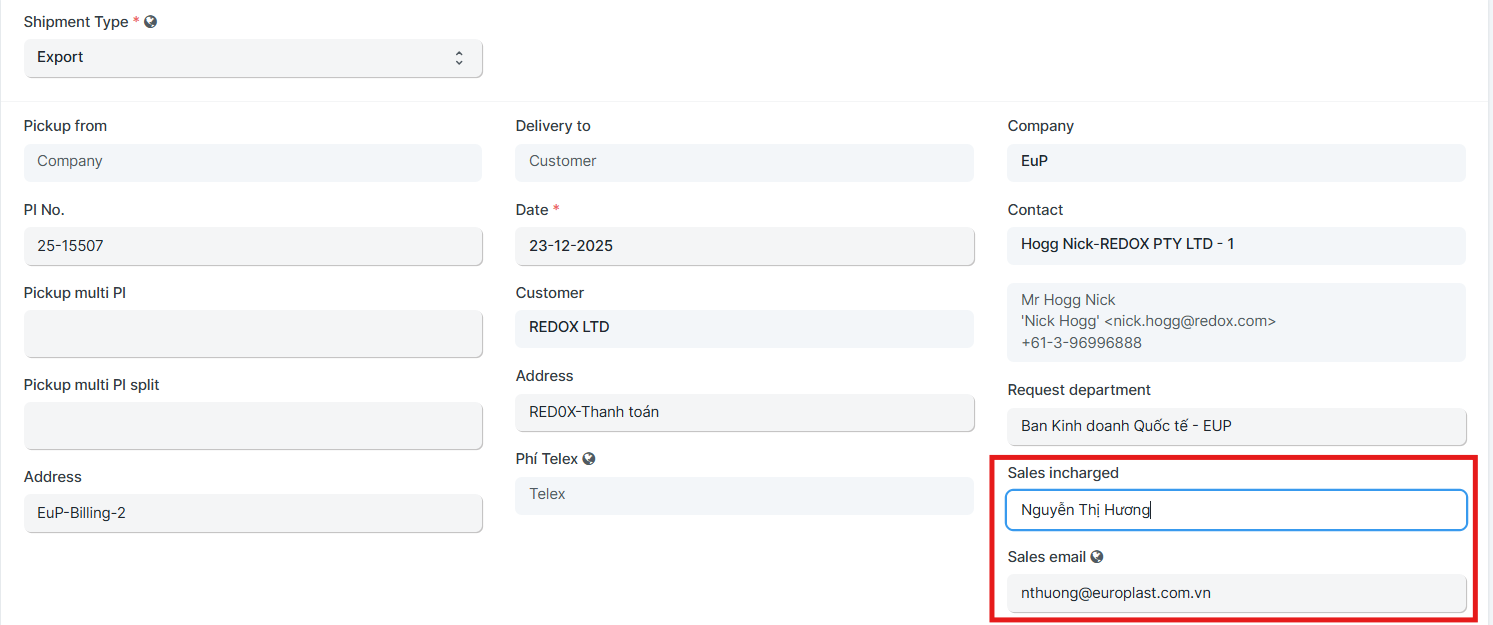Open the Date field showing 23-12-2025

pos(744,246)
